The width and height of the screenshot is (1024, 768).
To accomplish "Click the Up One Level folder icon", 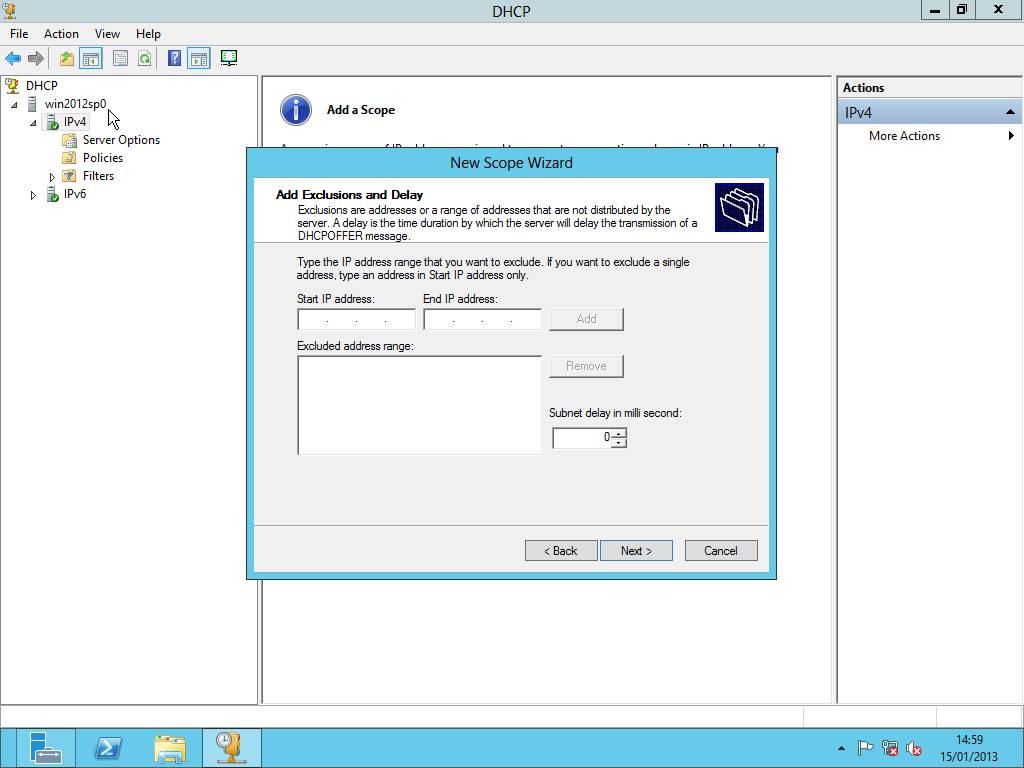I will click(67, 59).
